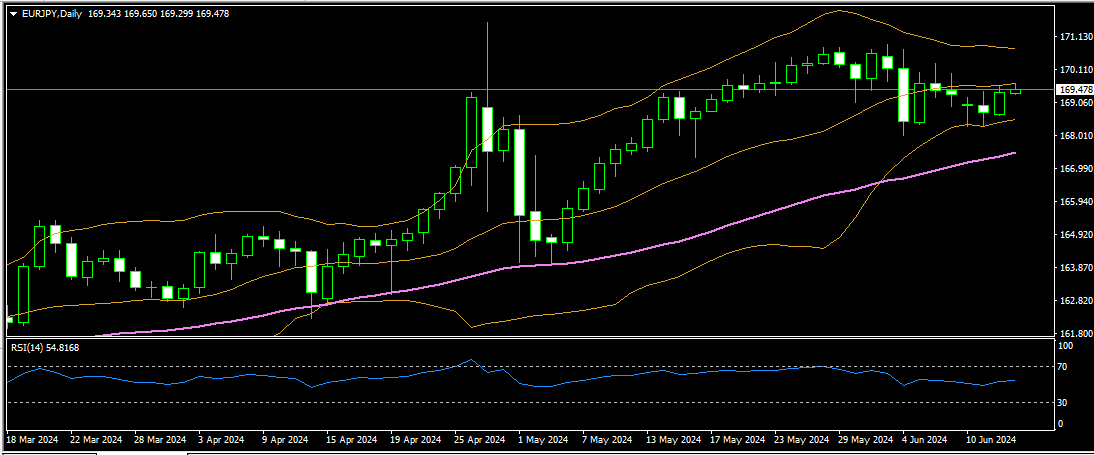Click the 18 Mar 2024 date label

[x=33, y=440]
